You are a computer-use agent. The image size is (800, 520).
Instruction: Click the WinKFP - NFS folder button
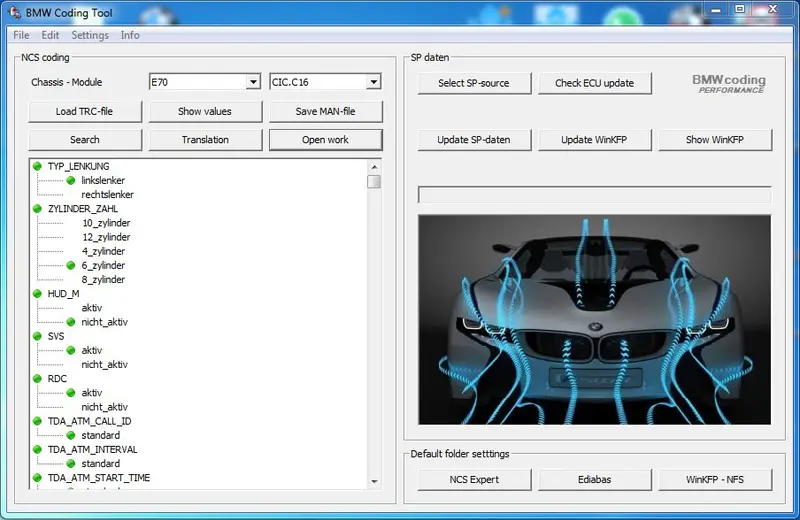click(715, 480)
